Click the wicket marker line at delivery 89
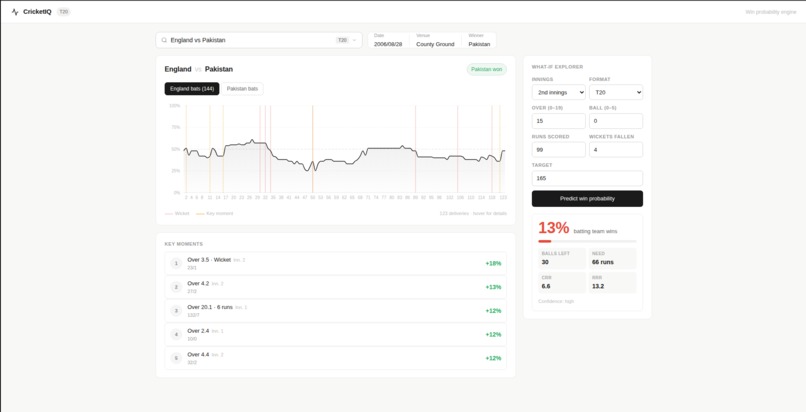 point(415,149)
